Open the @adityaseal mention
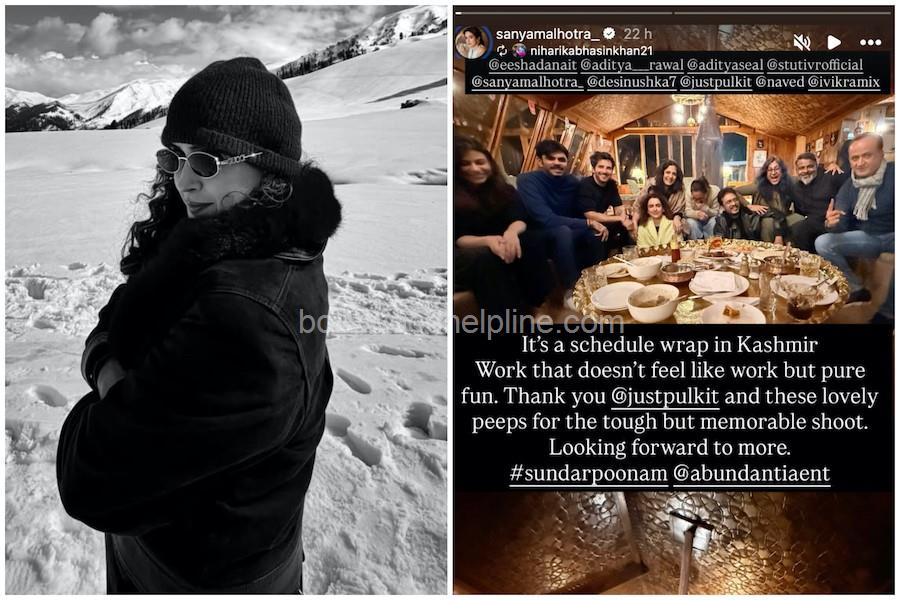 click(725, 65)
